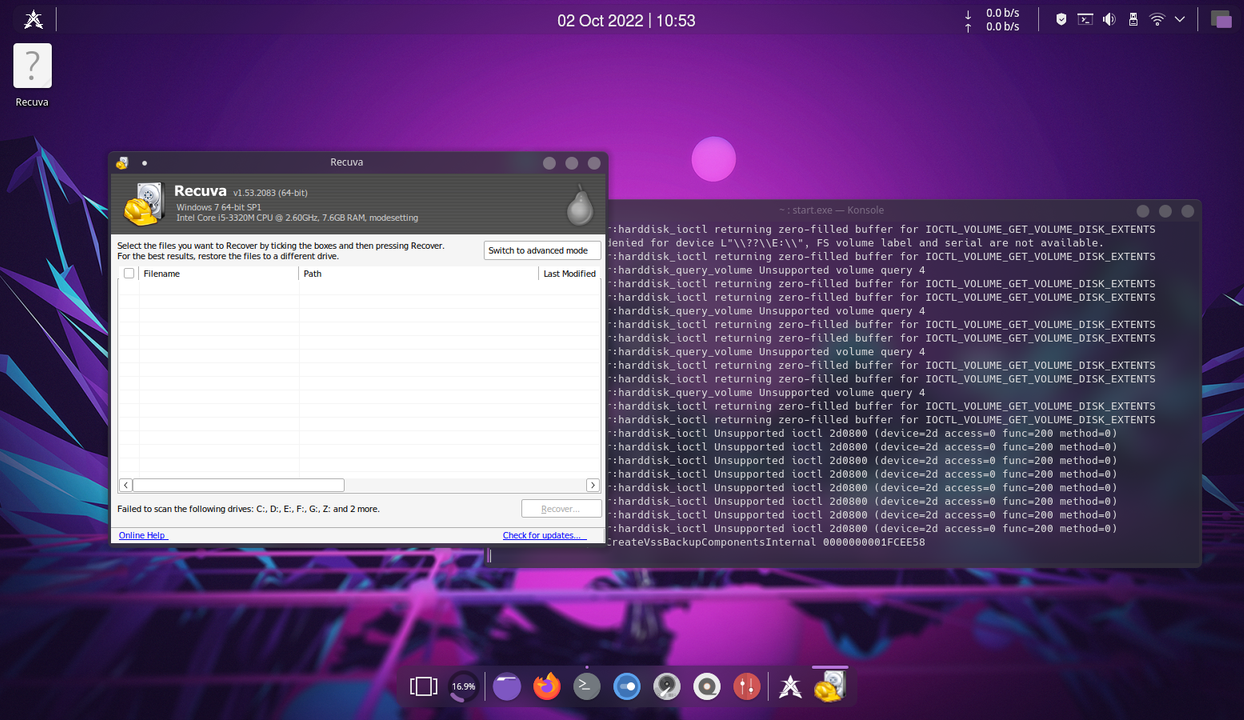Click the left arrow of horizontal scrollbar

126,485
